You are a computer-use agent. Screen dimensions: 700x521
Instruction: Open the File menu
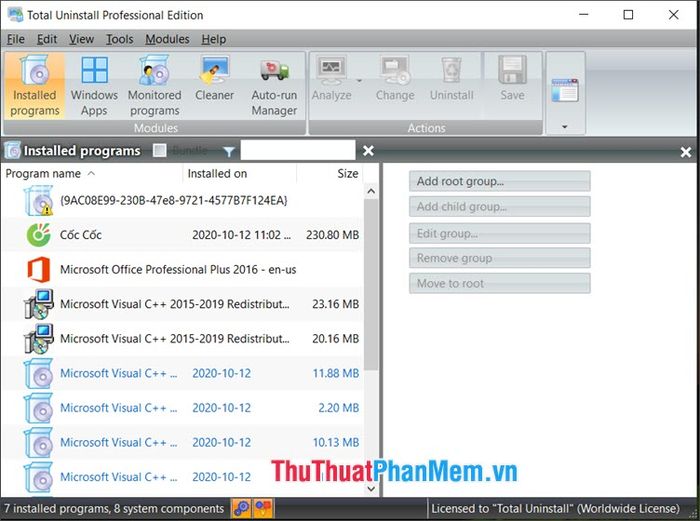tap(16, 39)
